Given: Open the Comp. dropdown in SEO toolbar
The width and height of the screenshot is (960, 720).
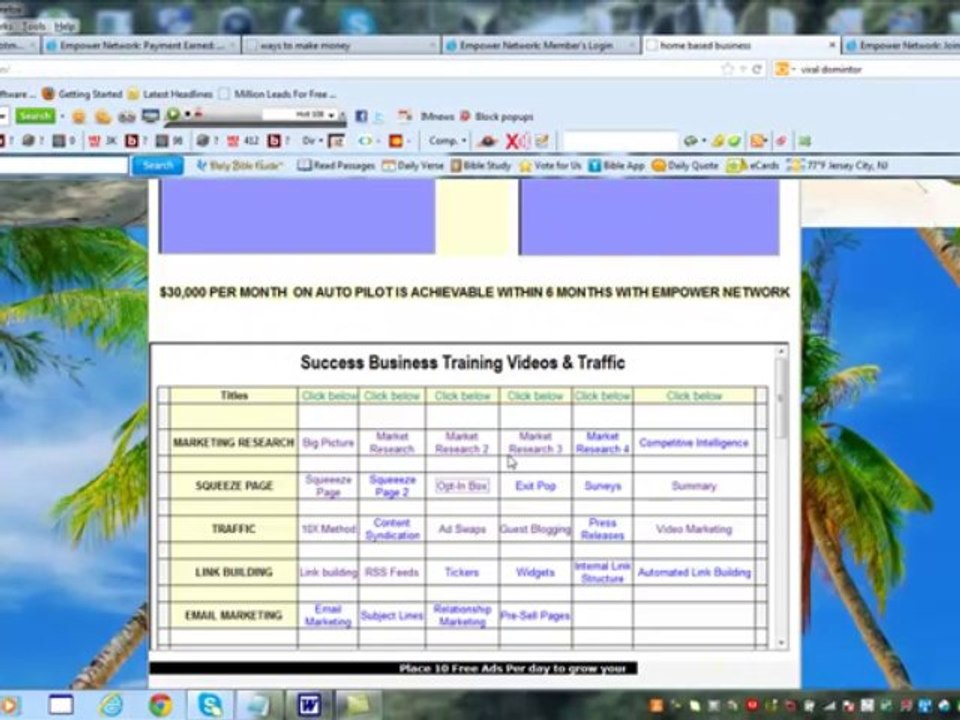Looking at the screenshot, I should [447, 141].
